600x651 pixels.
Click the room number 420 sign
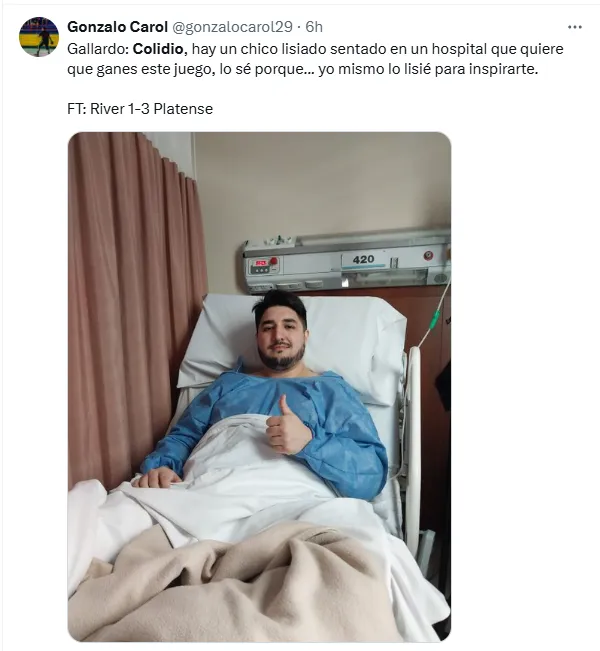pyautogui.click(x=363, y=259)
